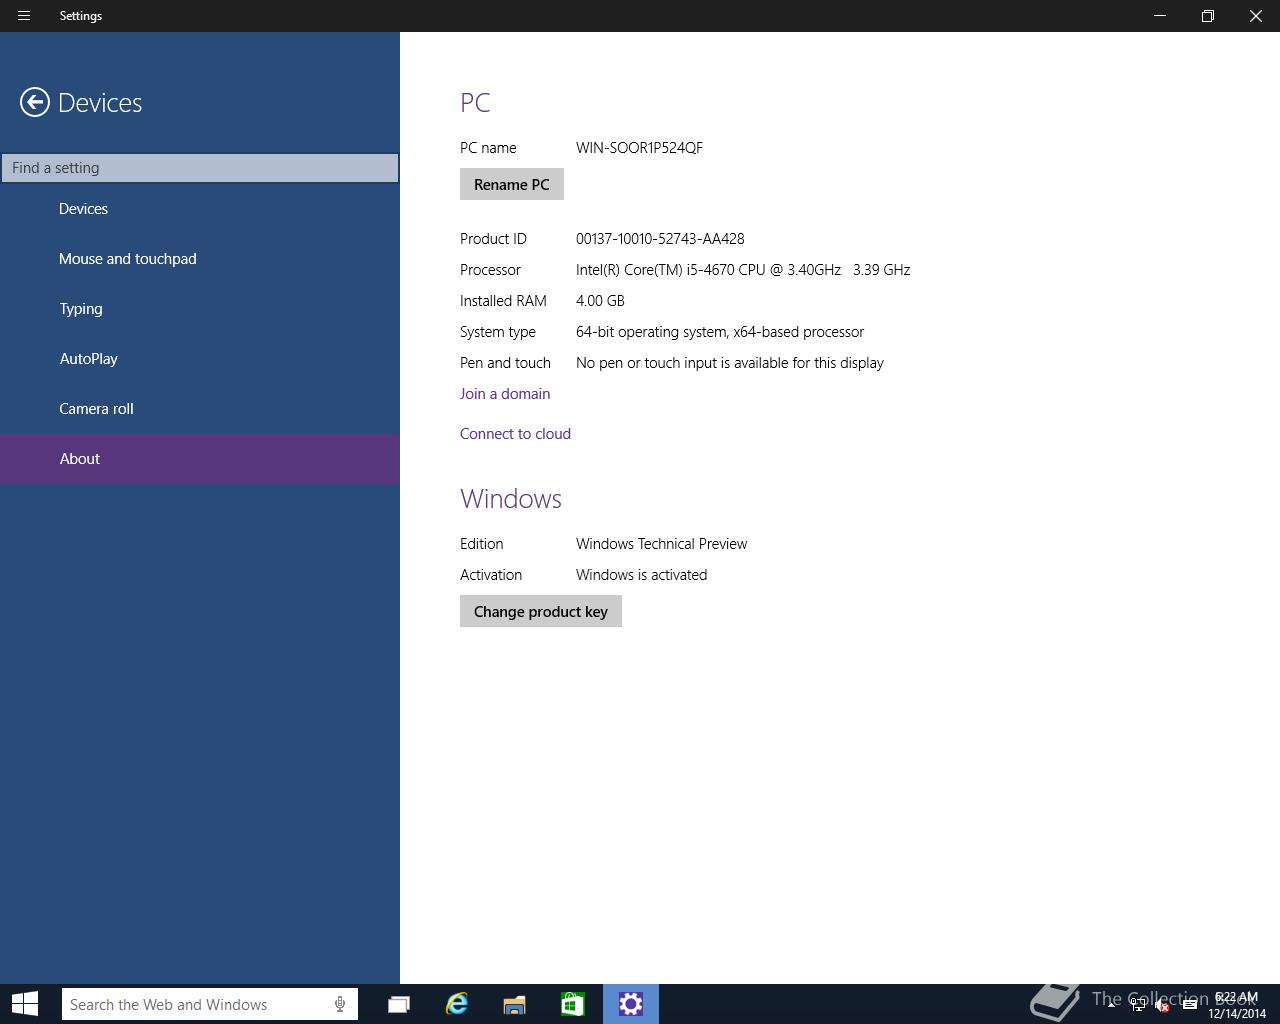
Task: Close the Settings window
Action: point(1256,16)
